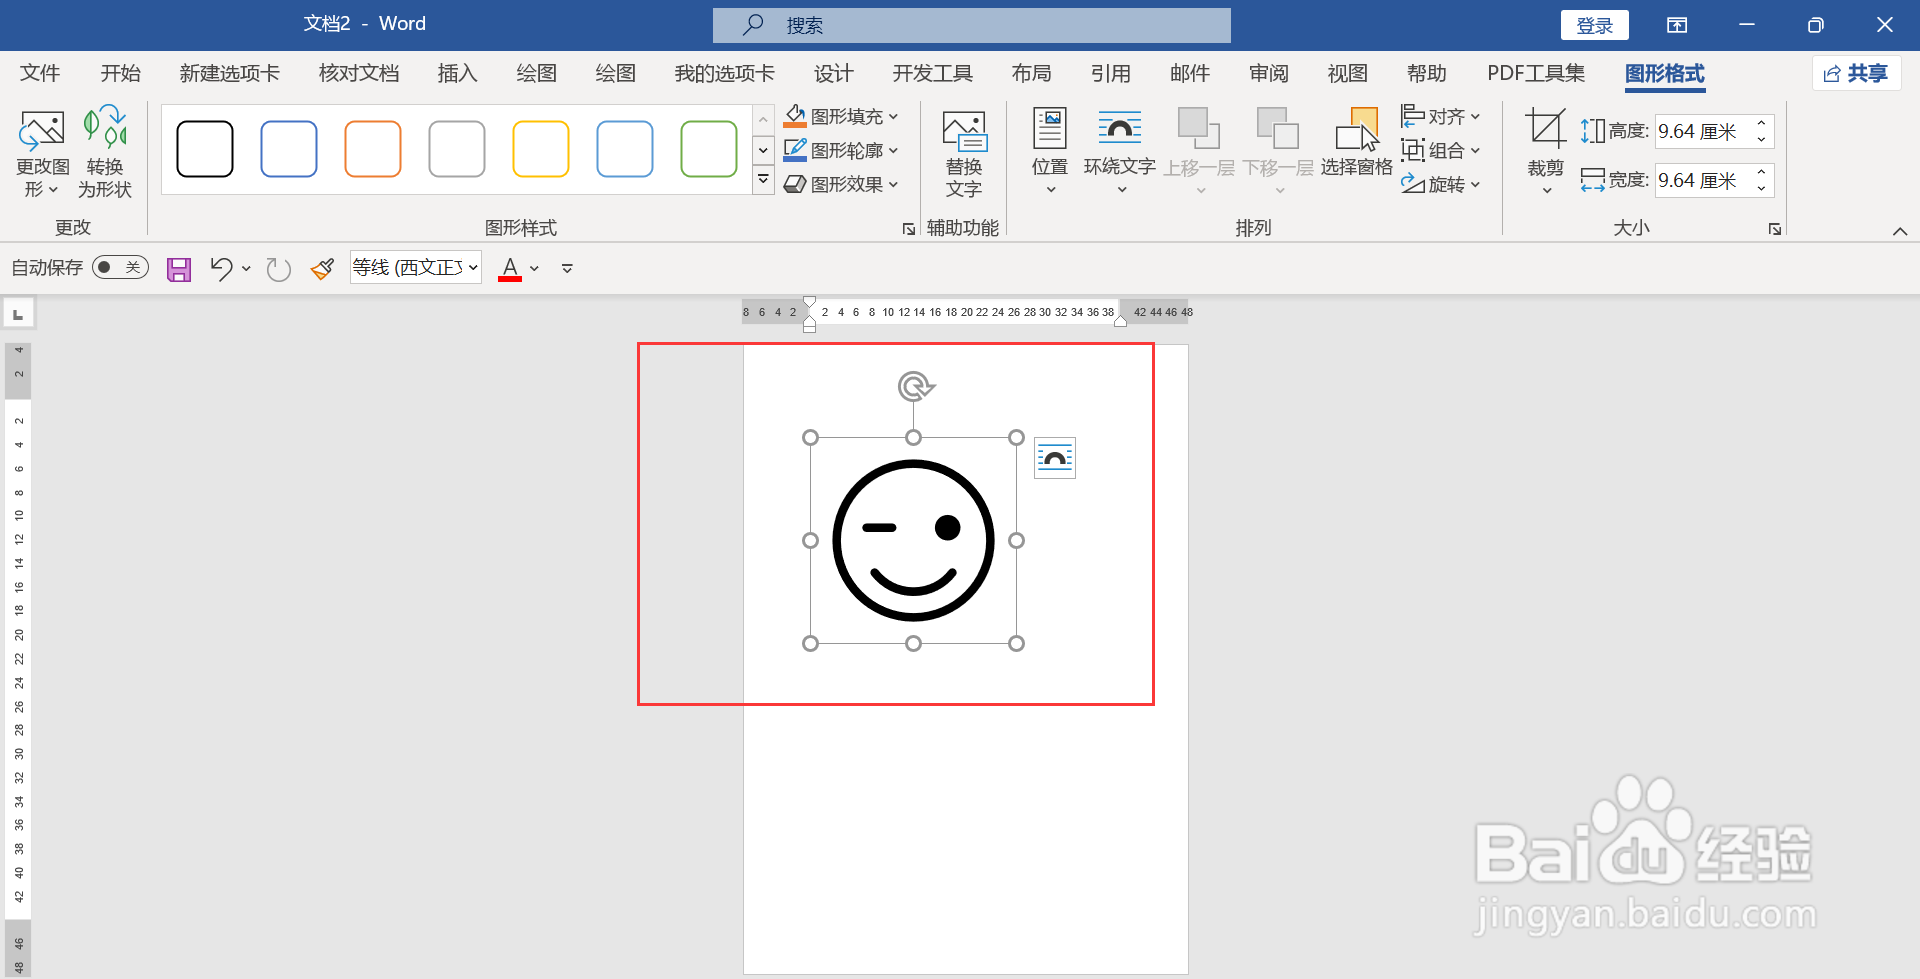The width and height of the screenshot is (1920, 979).
Task: Open the 环绕文字 wrap text ribbon button
Action: click(1120, 153)
